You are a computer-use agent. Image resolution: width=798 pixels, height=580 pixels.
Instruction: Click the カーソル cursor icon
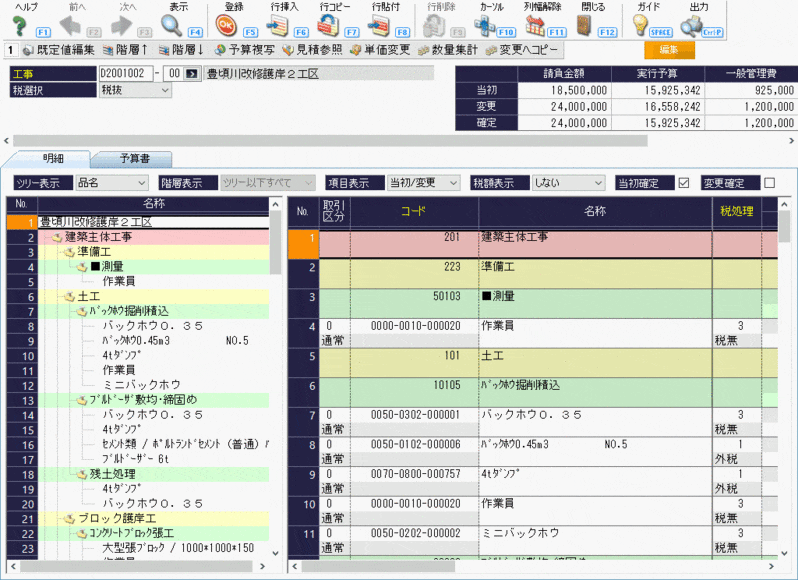pos(484,25)
